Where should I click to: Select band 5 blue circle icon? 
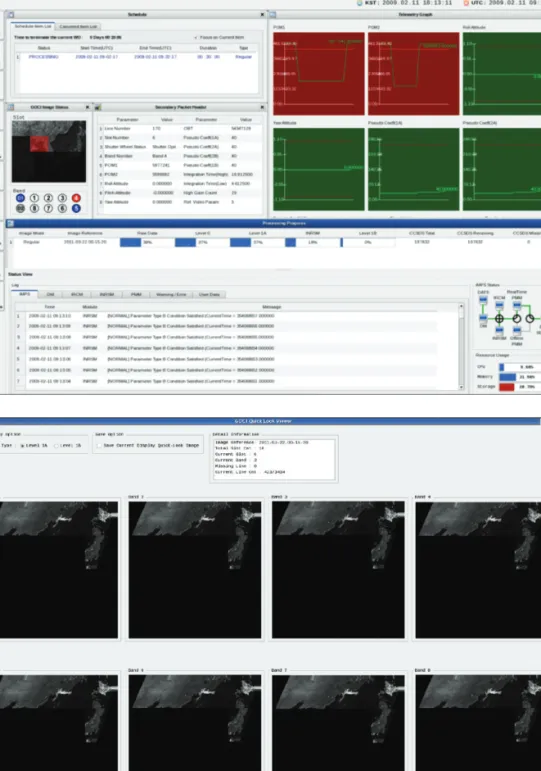coord(76,208)
